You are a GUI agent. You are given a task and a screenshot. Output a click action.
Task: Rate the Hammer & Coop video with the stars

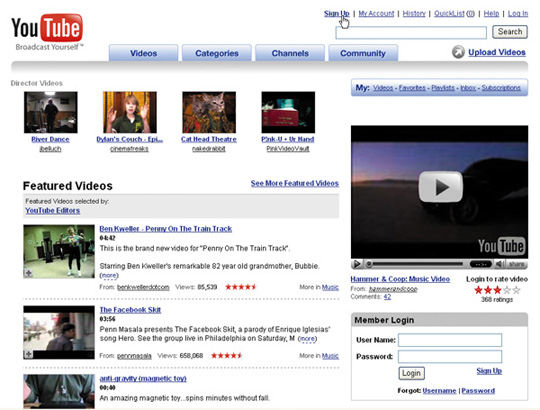497,290
